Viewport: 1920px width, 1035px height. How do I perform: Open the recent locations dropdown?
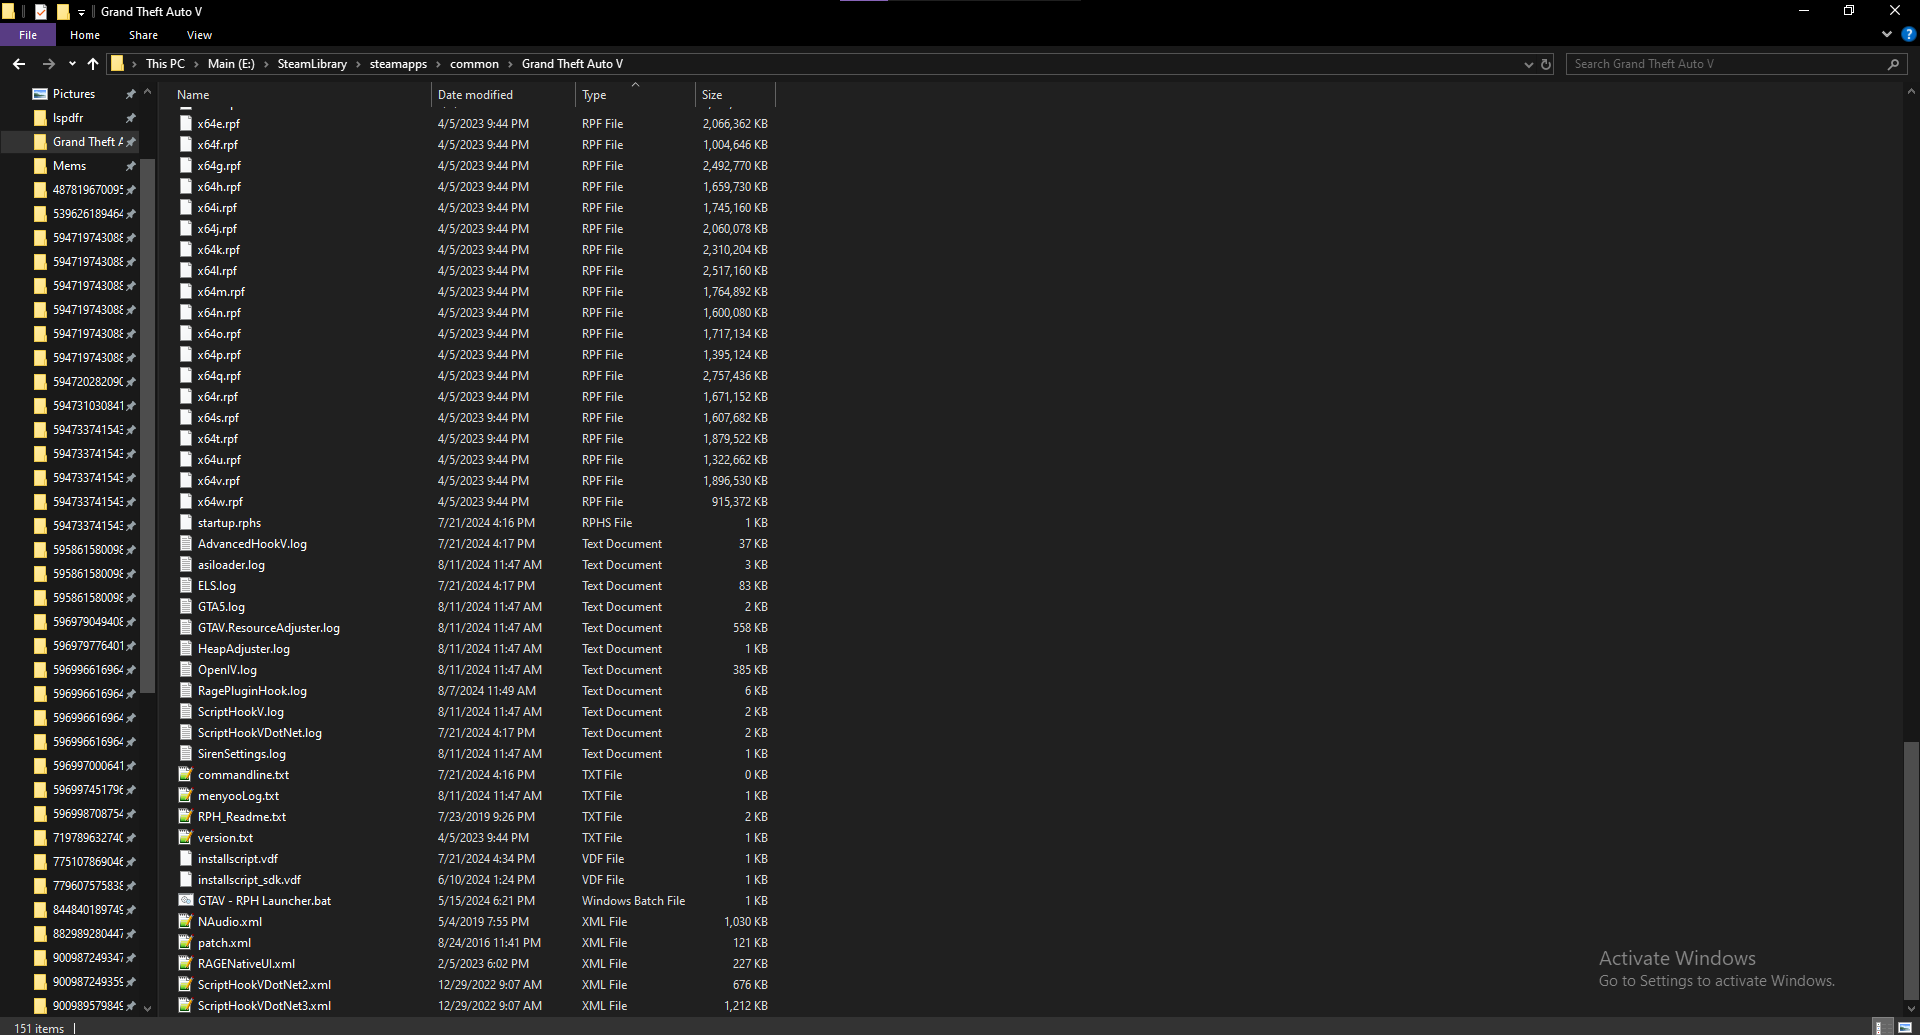[x=72, y=64]
